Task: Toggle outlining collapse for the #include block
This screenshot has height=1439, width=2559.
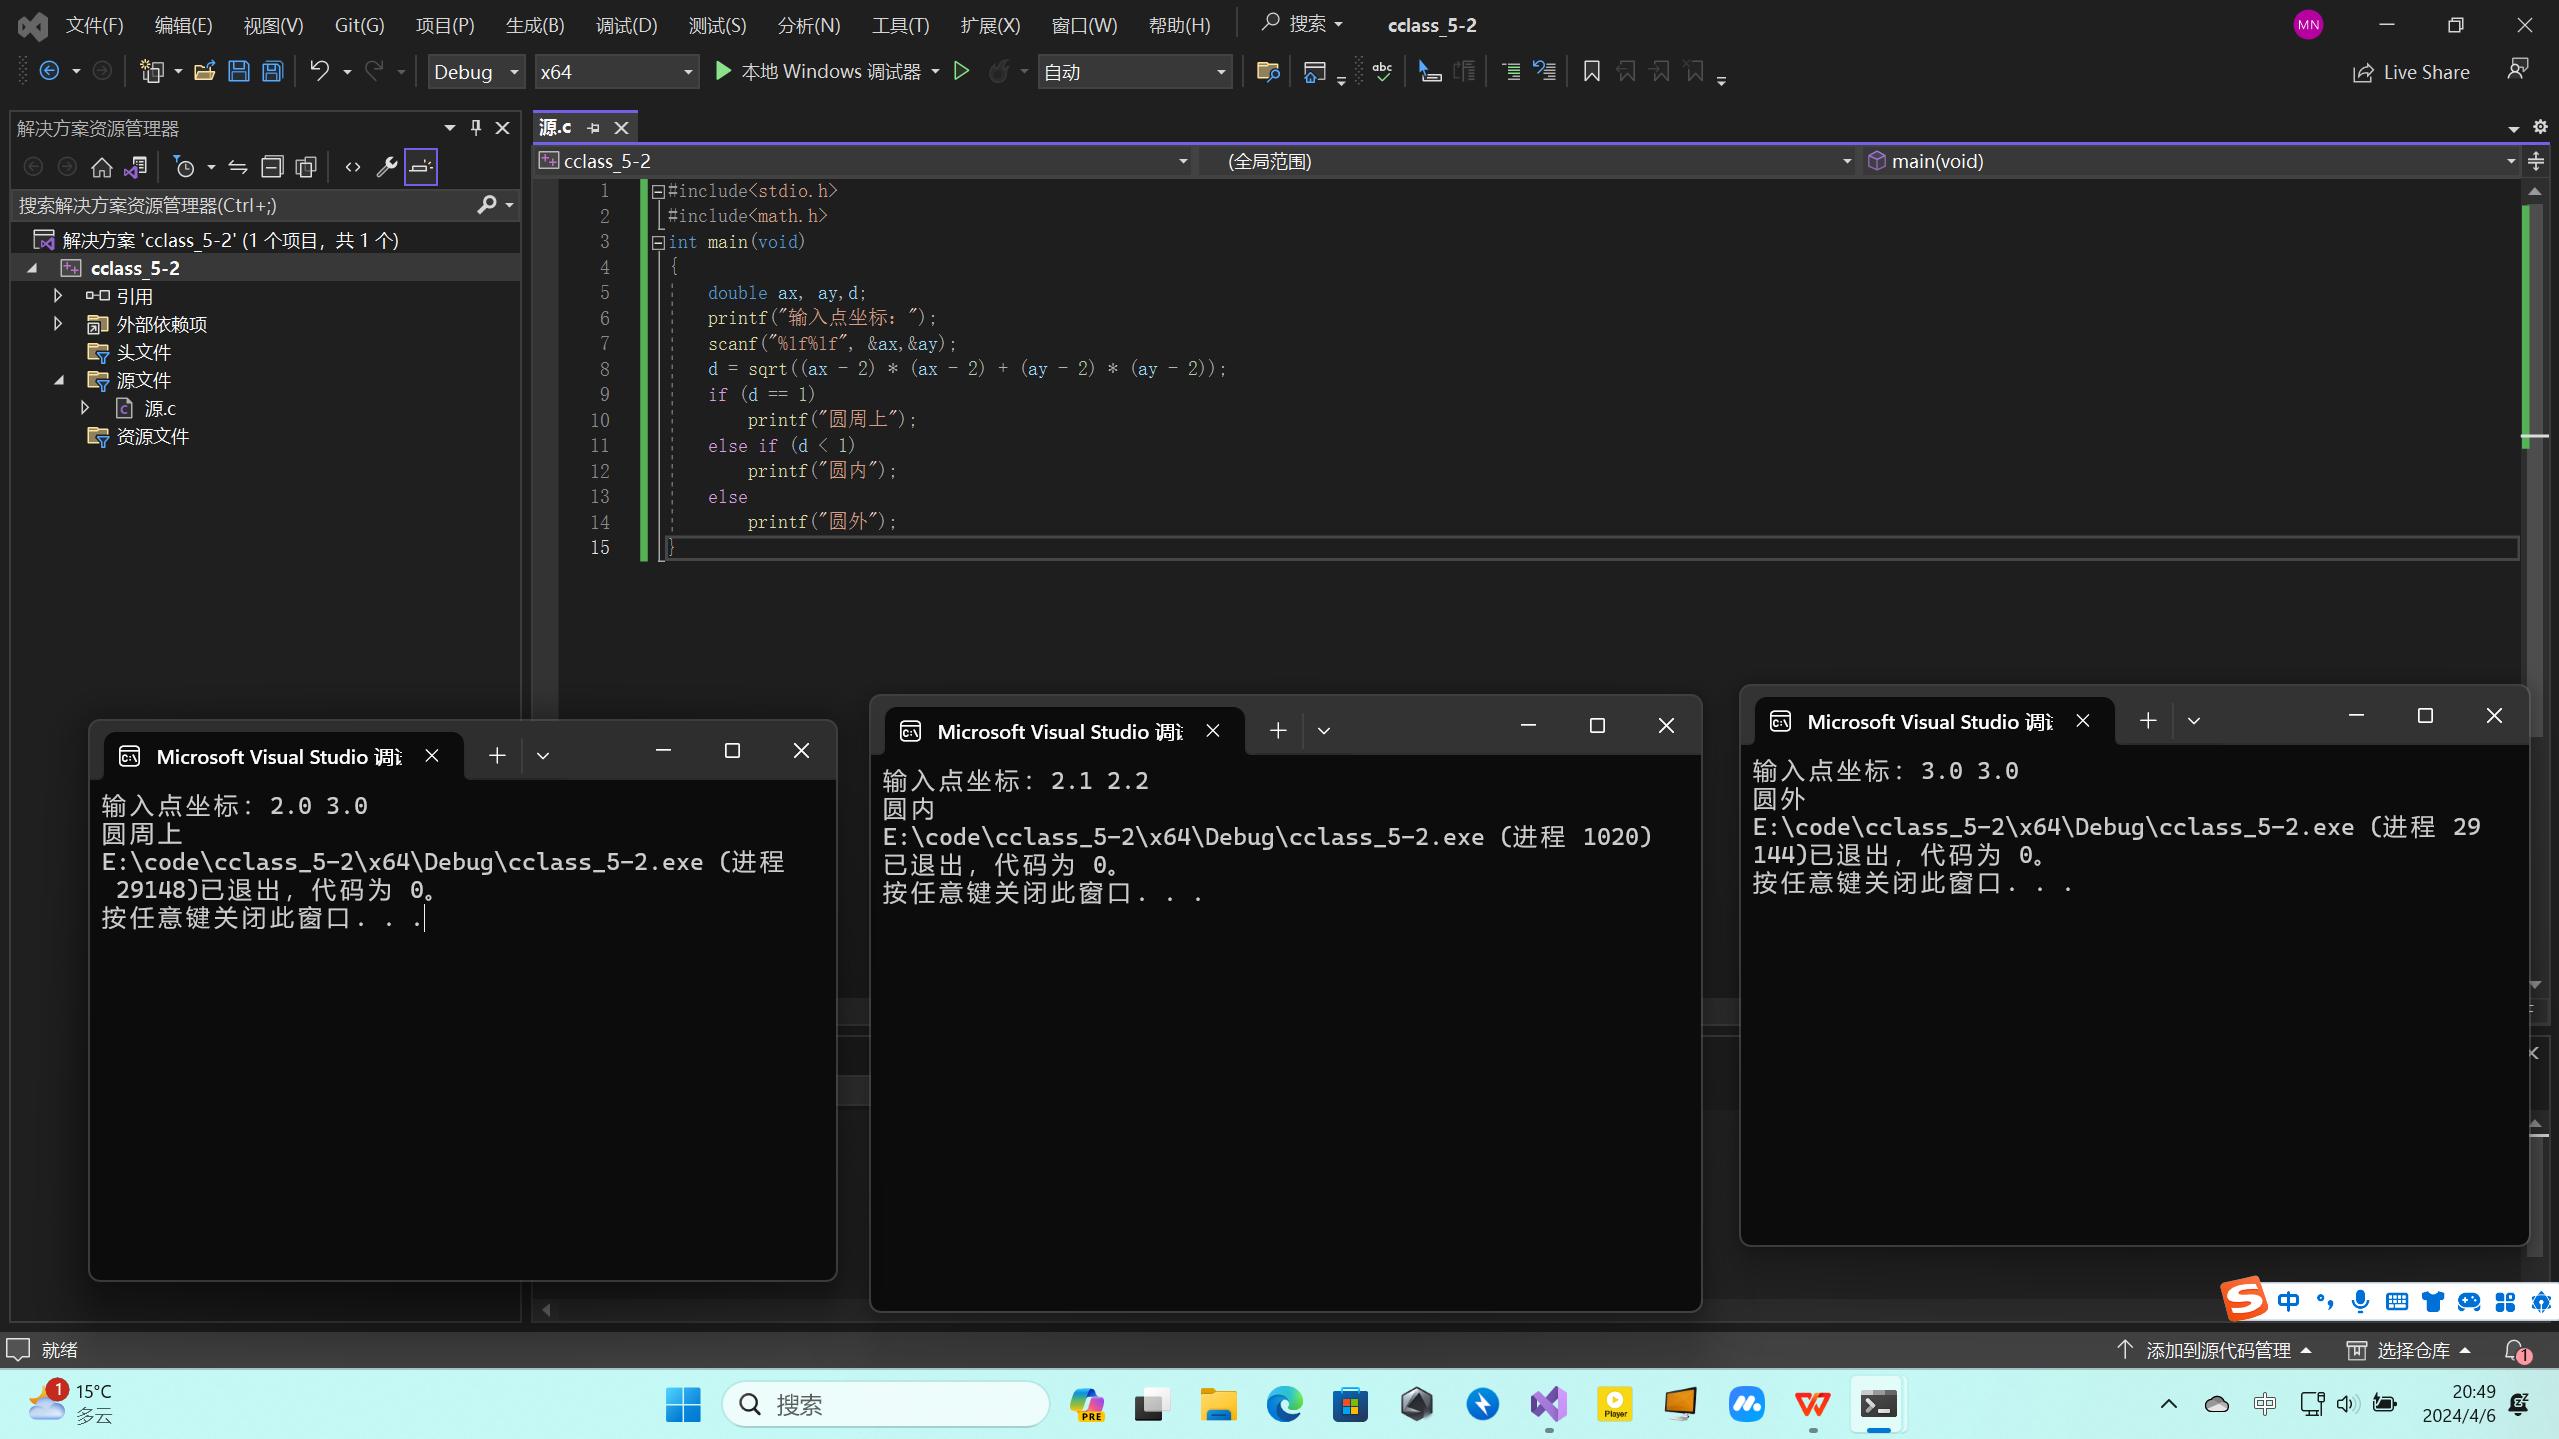Action: [x=658, y=191]
